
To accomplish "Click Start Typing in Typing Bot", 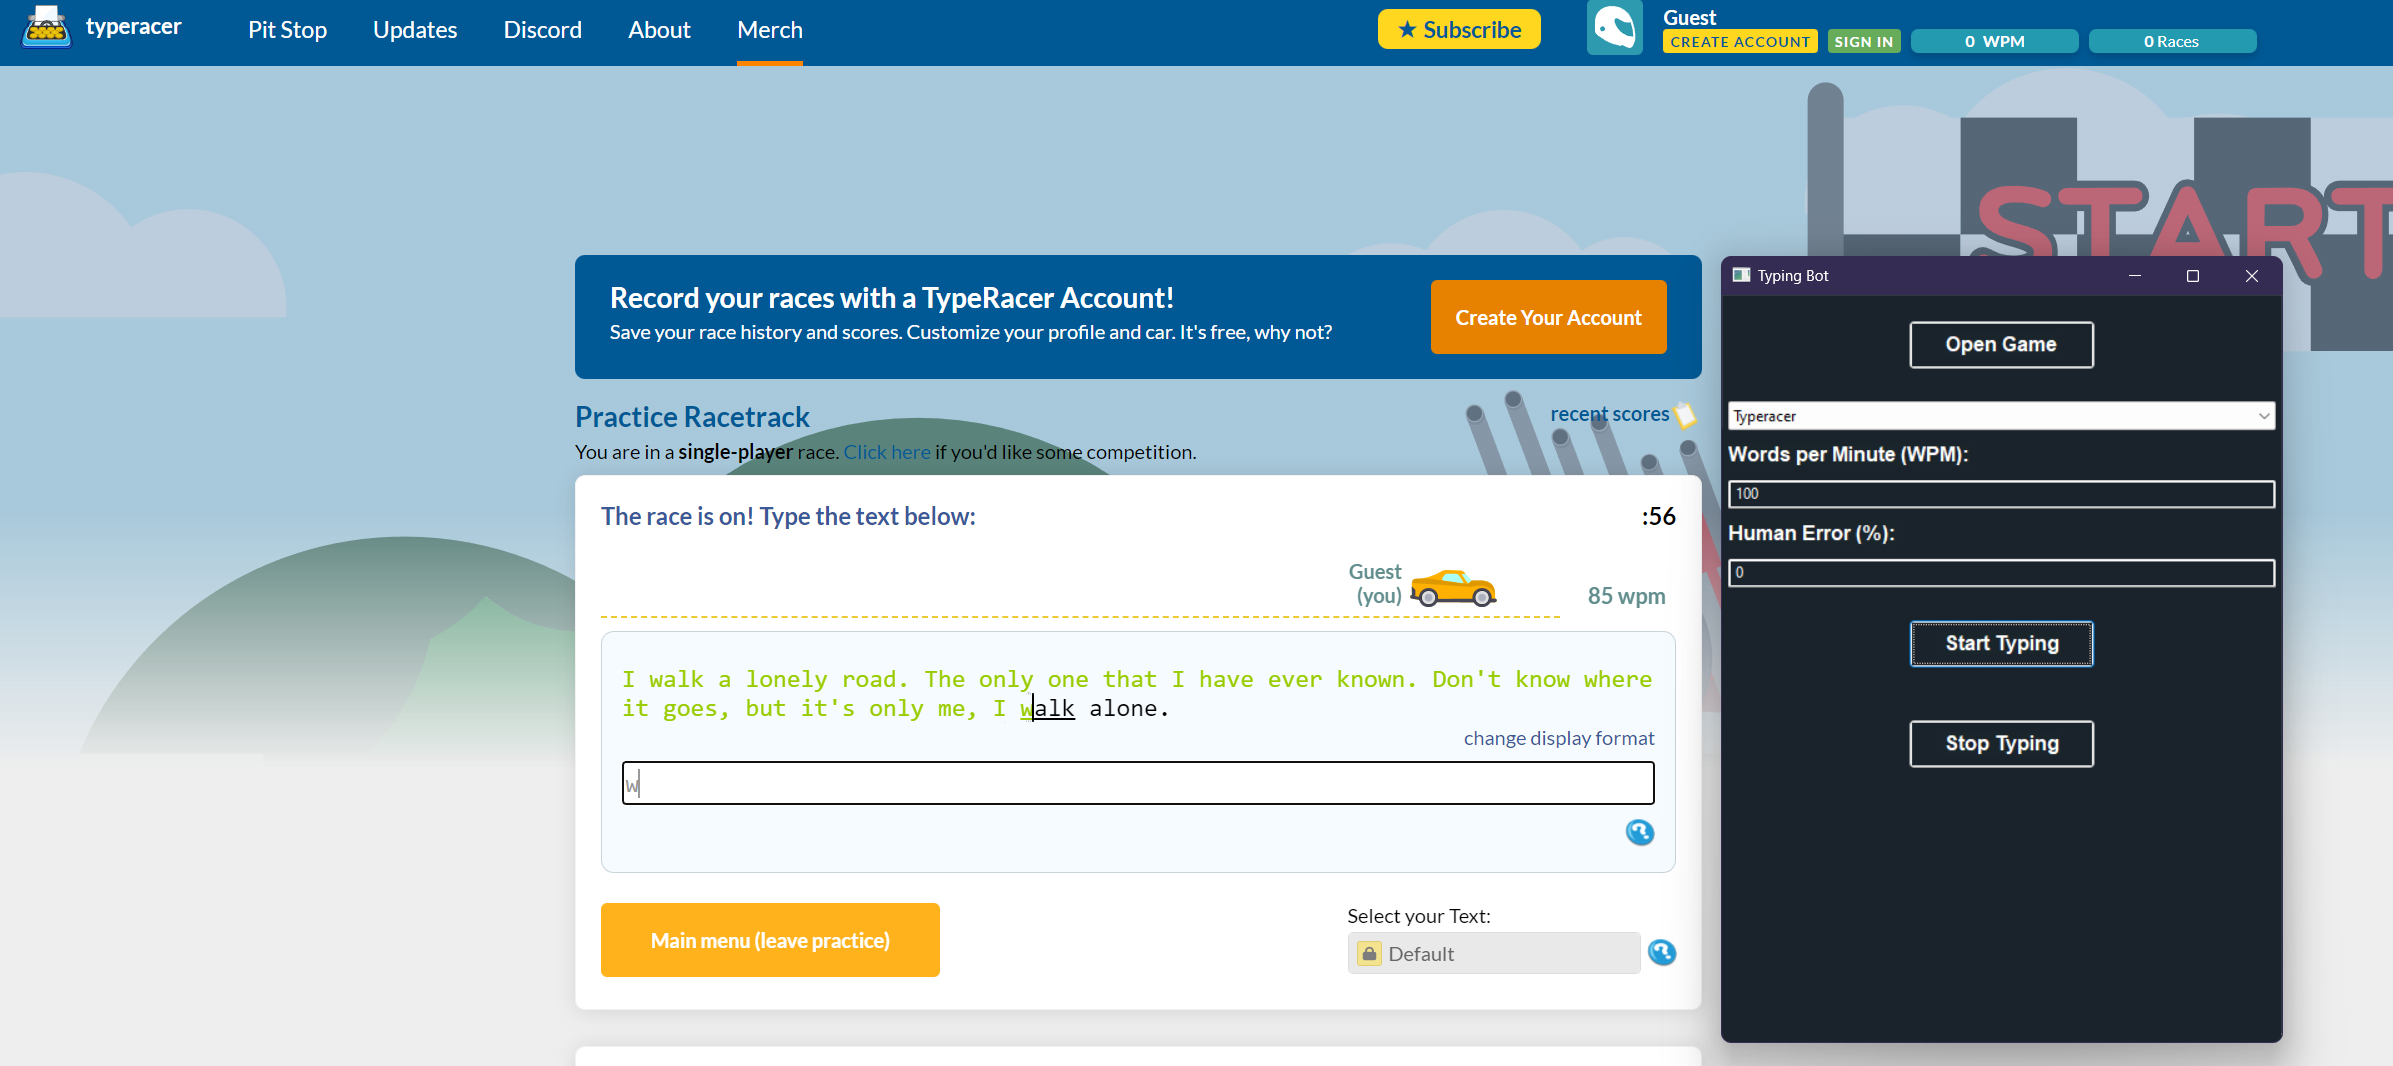I will (2001, 644).
